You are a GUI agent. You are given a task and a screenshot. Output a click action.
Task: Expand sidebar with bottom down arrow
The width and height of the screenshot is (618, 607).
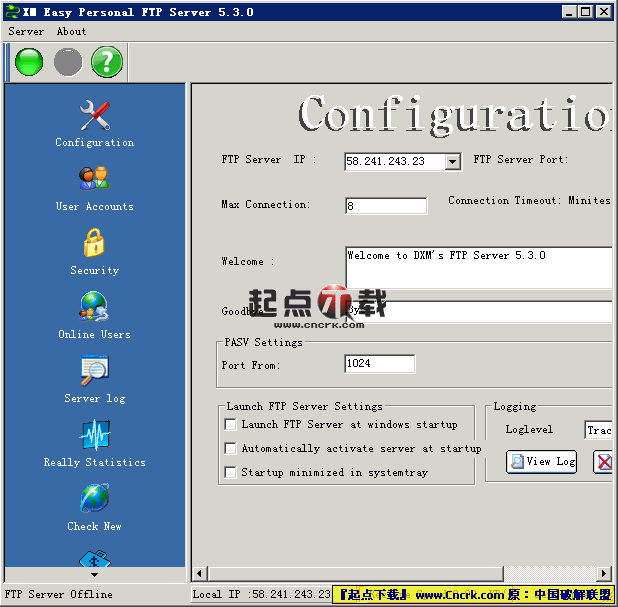point(95,575)
